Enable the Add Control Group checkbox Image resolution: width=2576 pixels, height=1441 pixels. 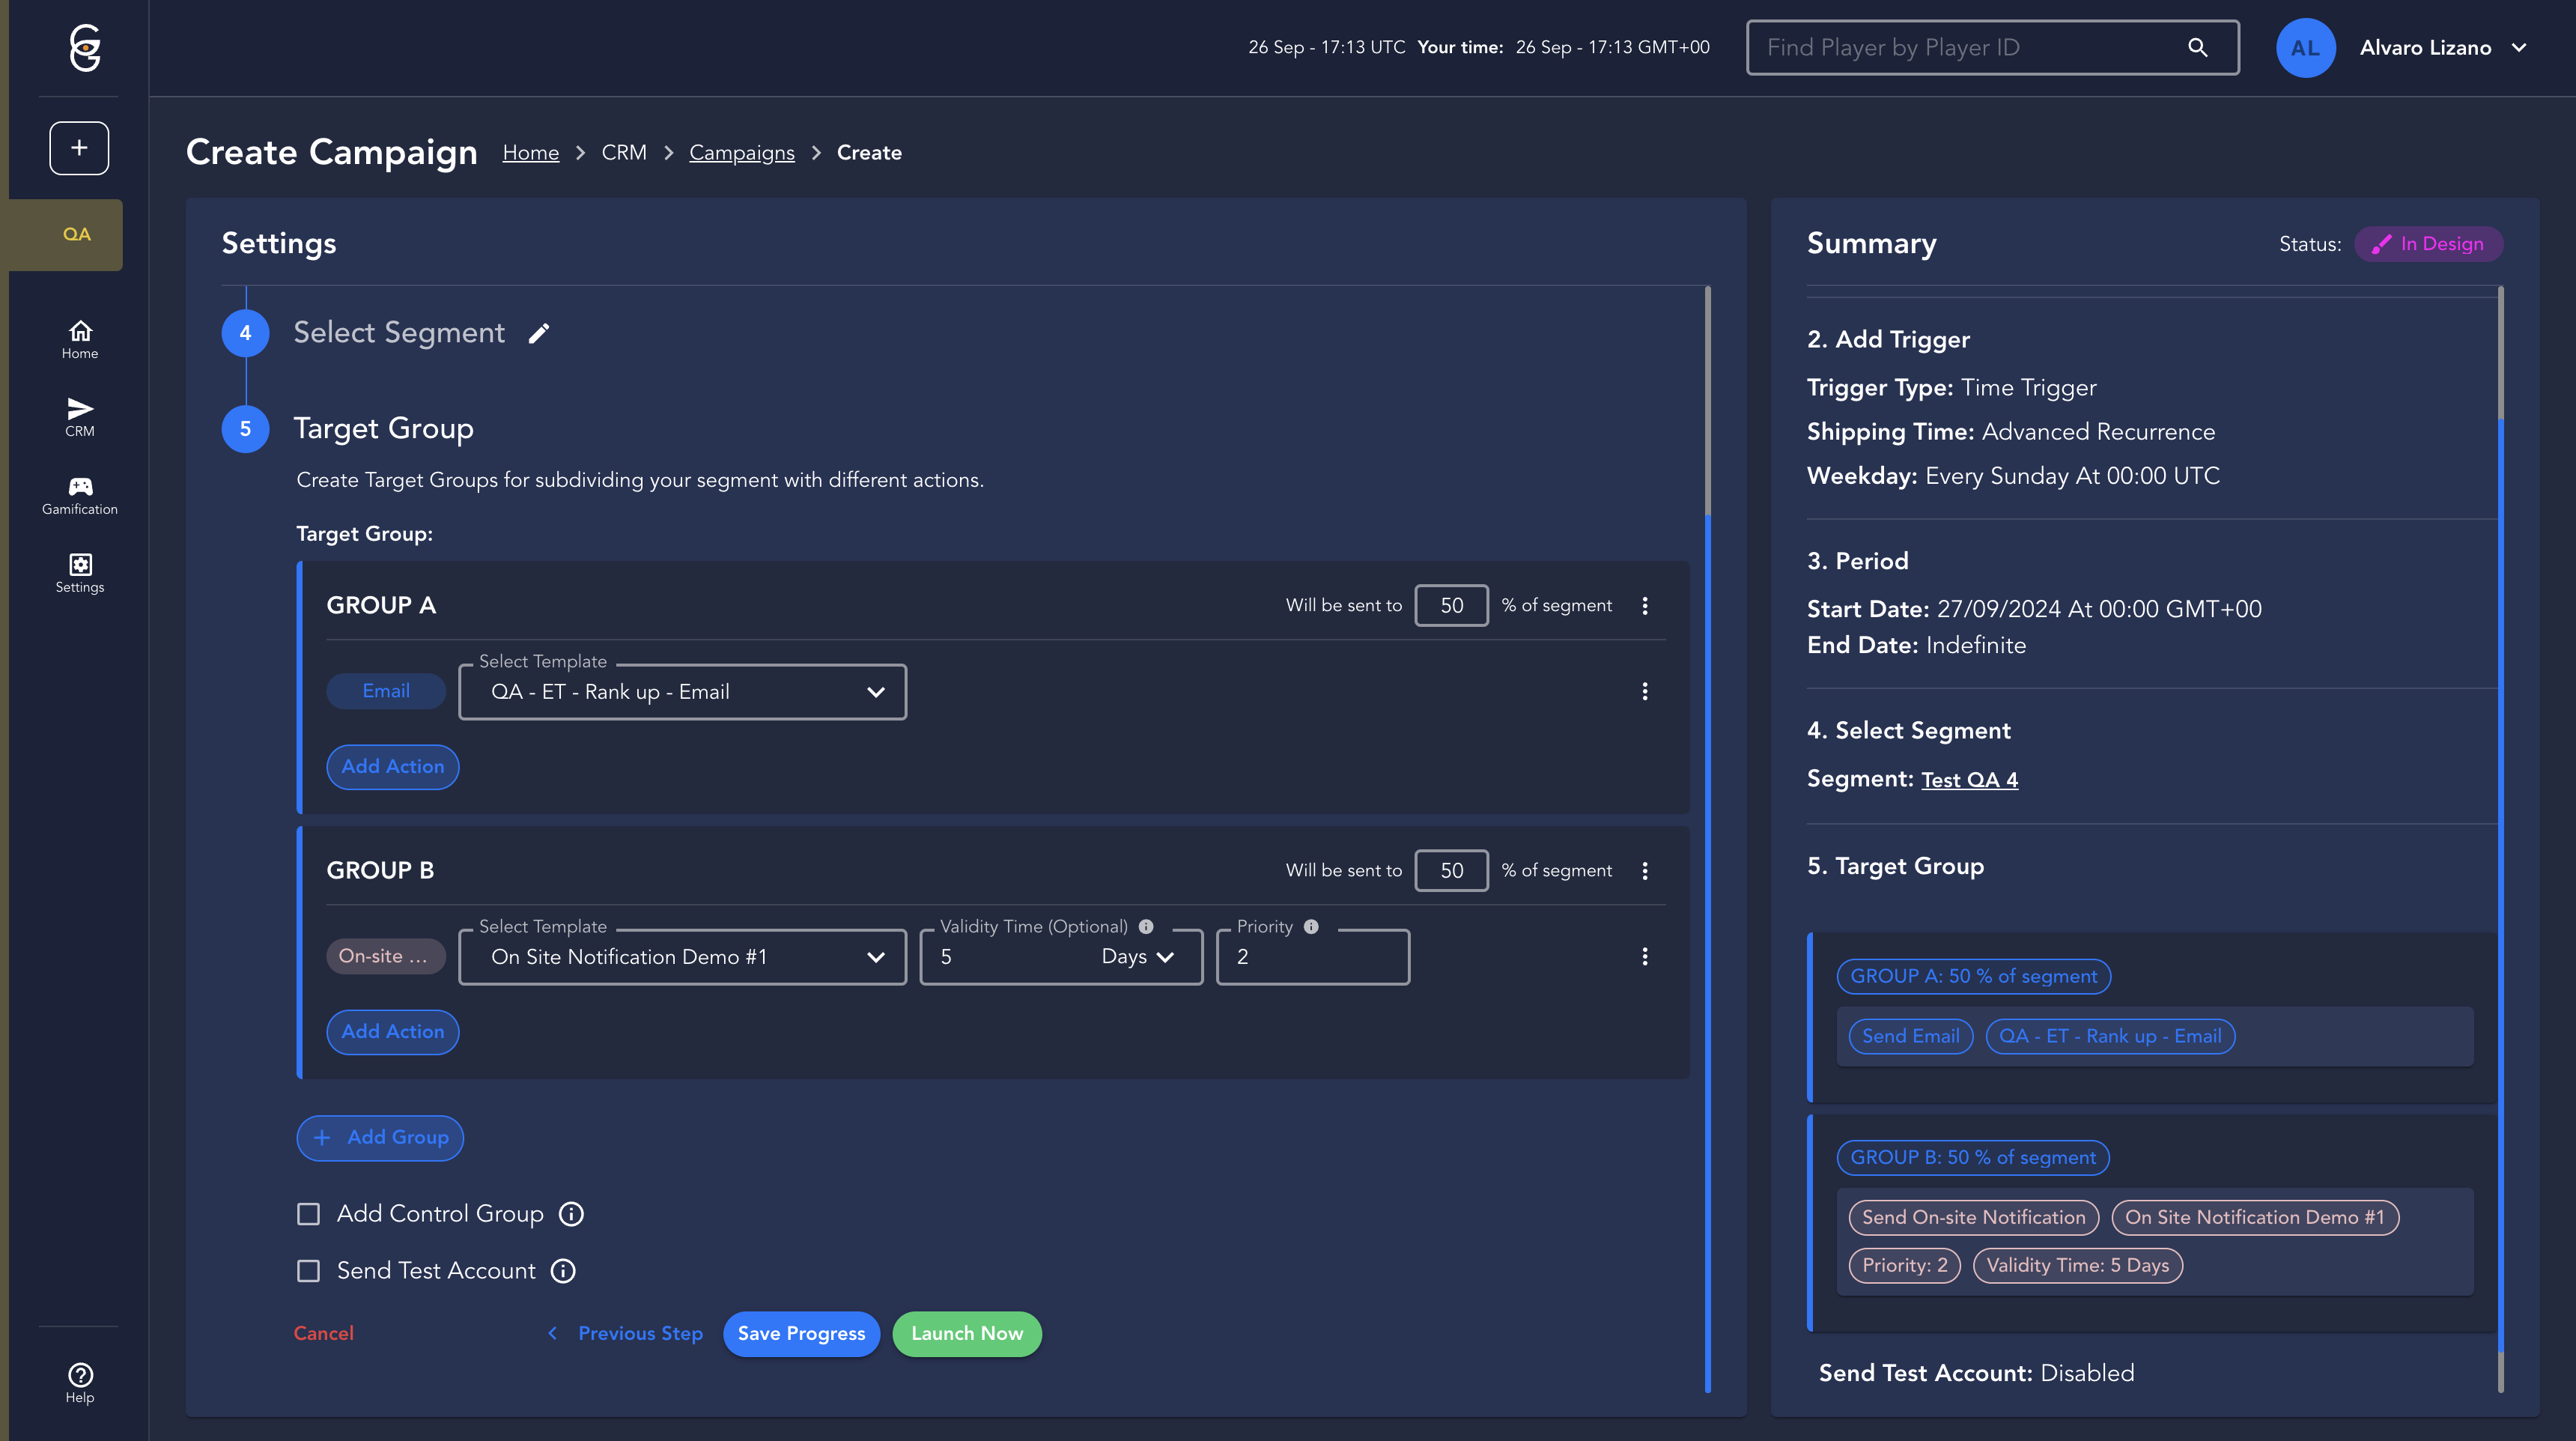[309, 1214]
